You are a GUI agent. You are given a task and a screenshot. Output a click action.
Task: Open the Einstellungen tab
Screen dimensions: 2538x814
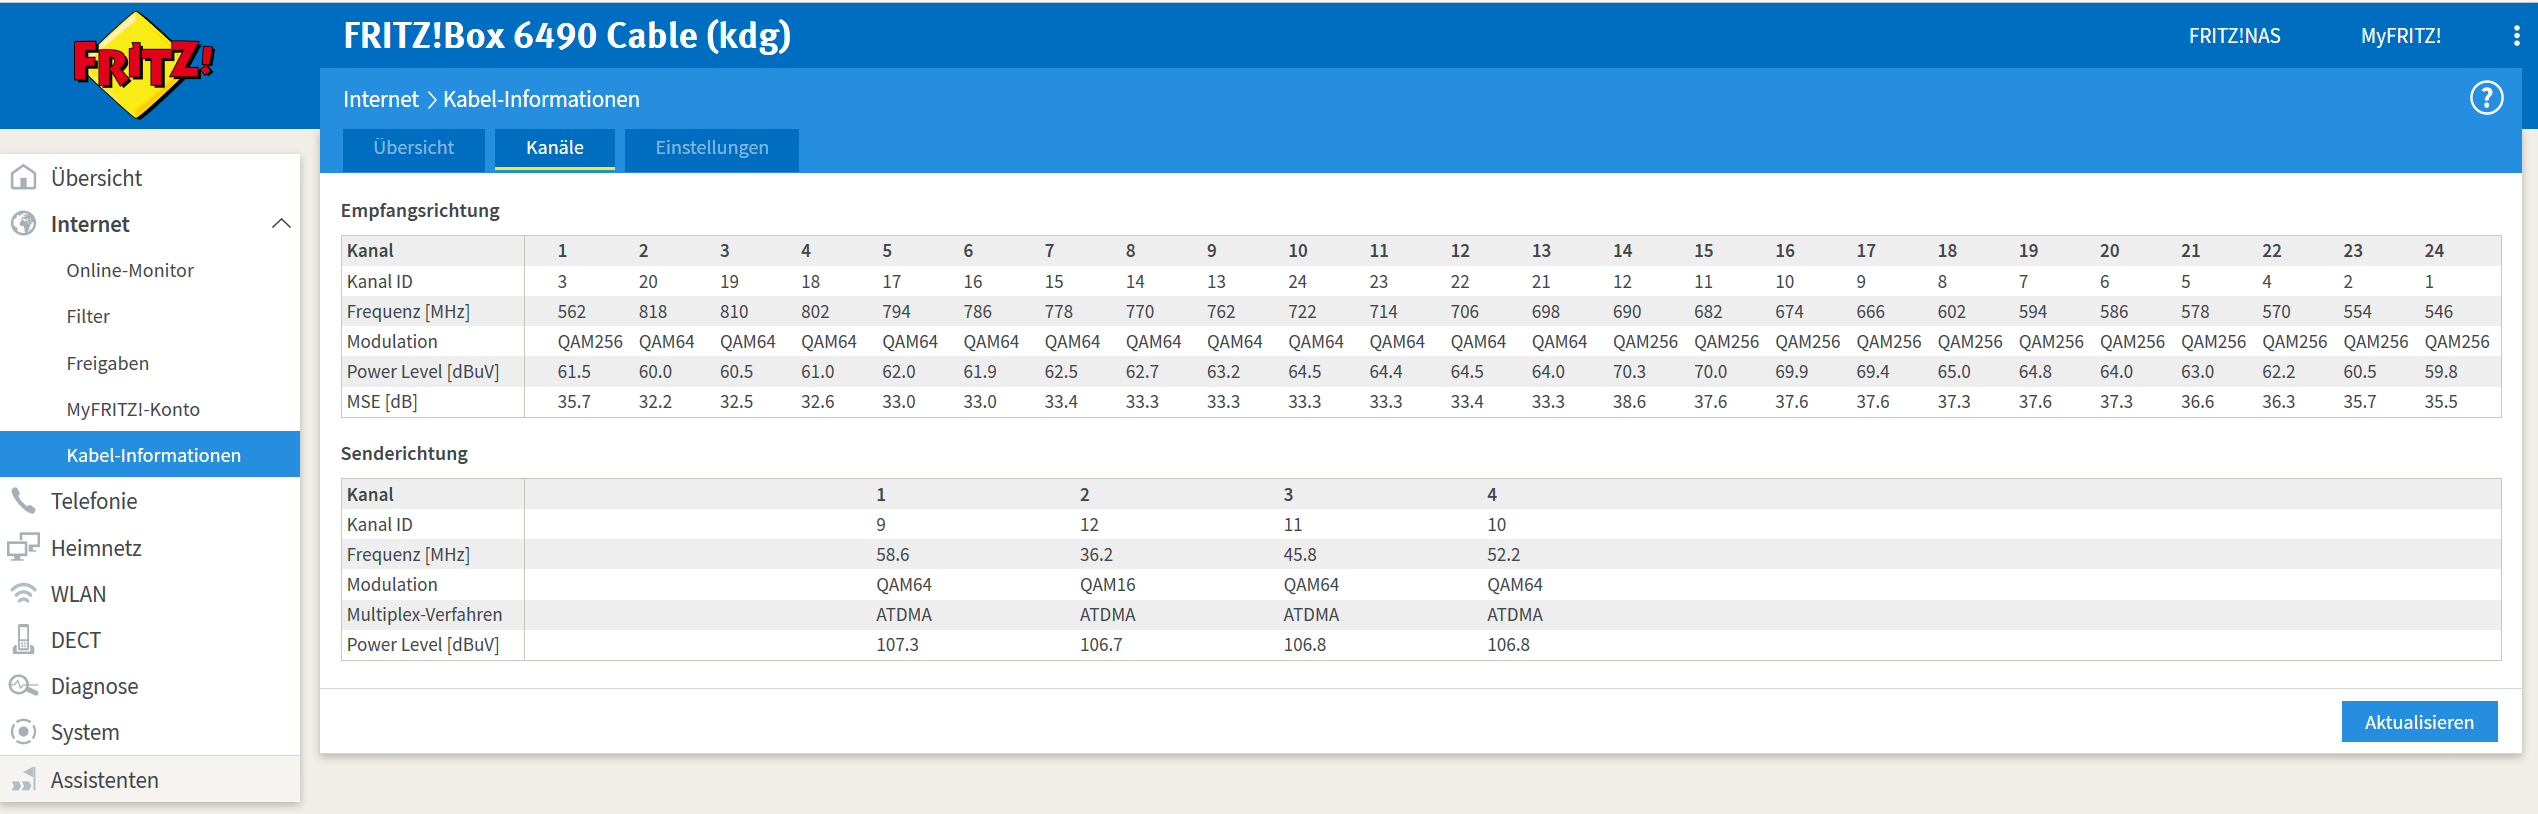click(x=712, y=148)
